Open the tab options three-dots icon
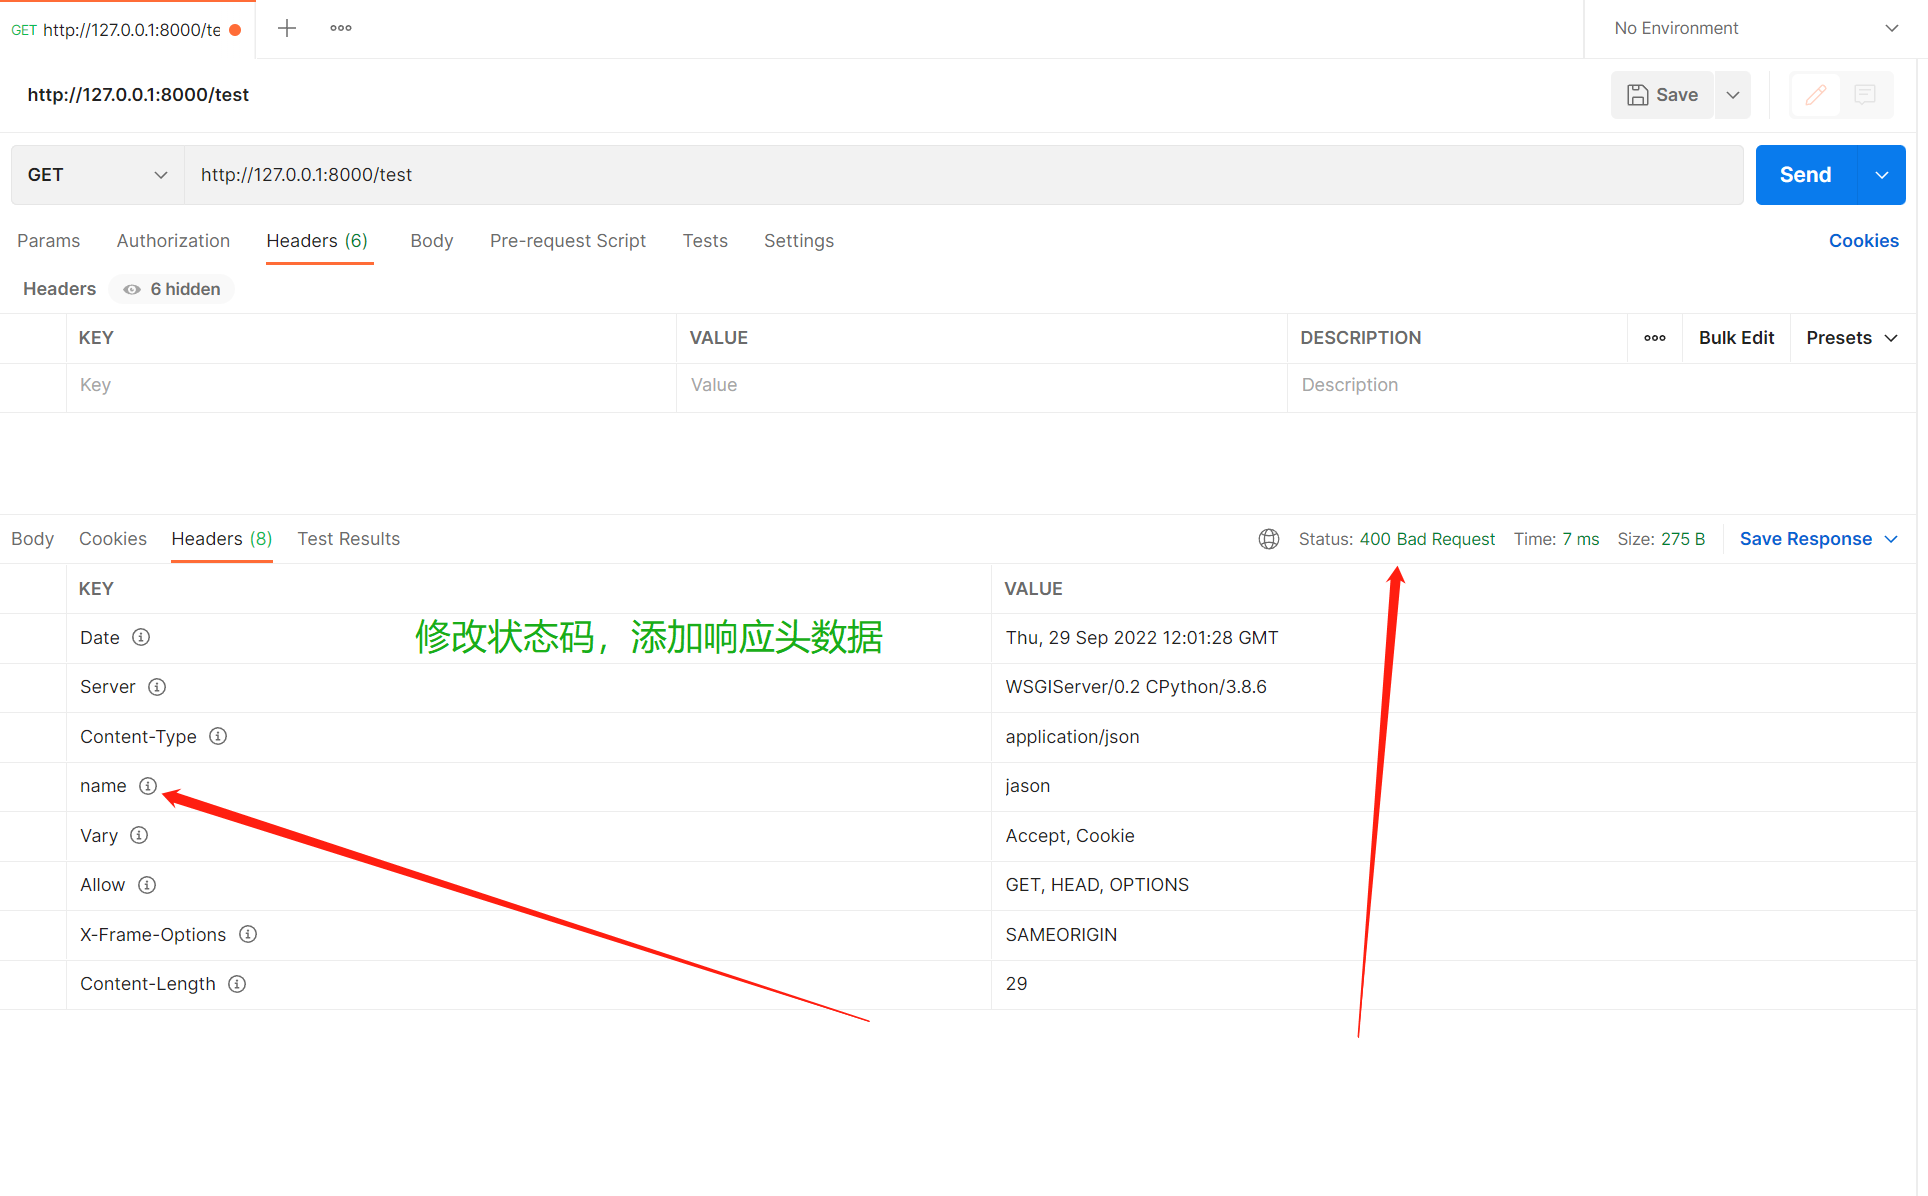 click(341, 28)
